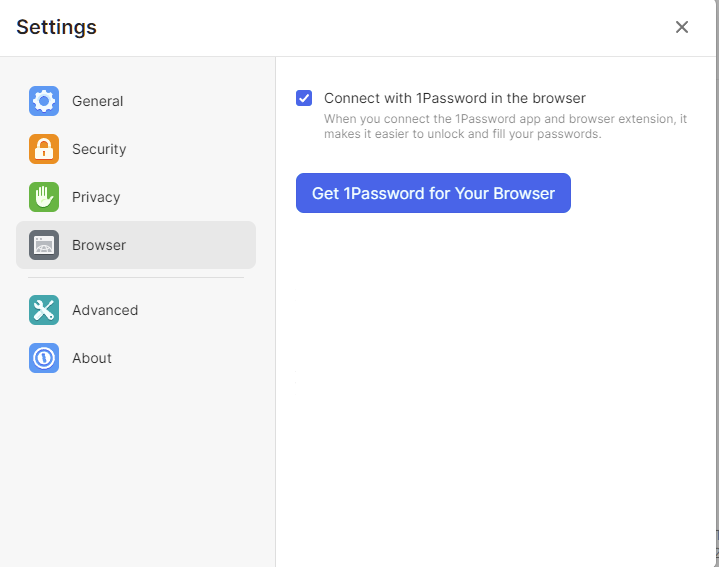This screenshot has width=719, height=567.
Task: Click the green Privacy hand icon
Action: click(x=44, y=197)
